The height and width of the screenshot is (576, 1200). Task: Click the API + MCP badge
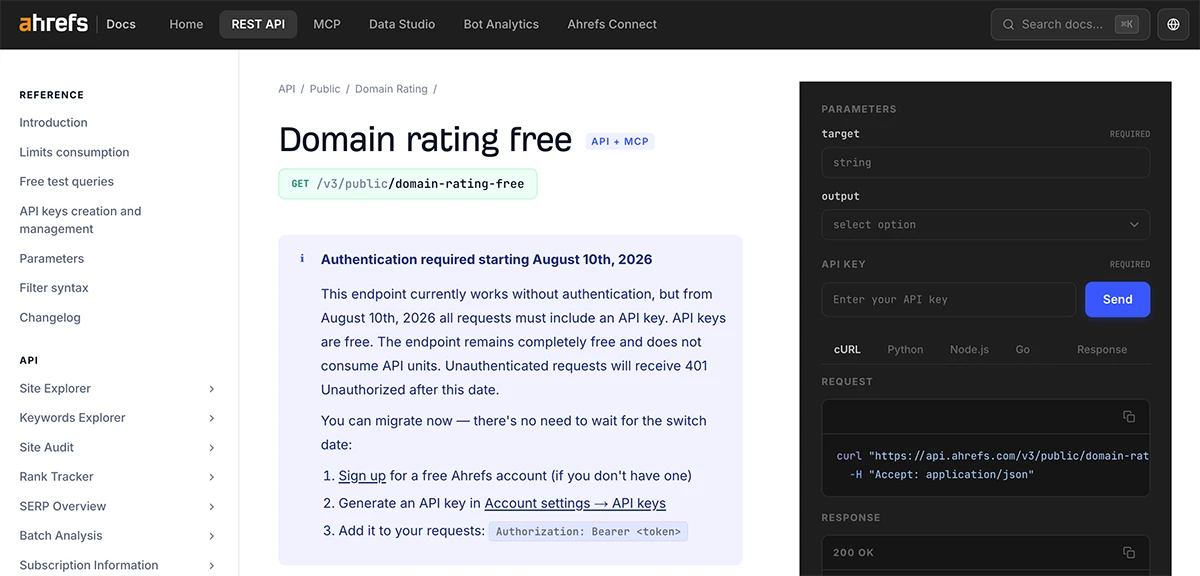pos(620,141)
